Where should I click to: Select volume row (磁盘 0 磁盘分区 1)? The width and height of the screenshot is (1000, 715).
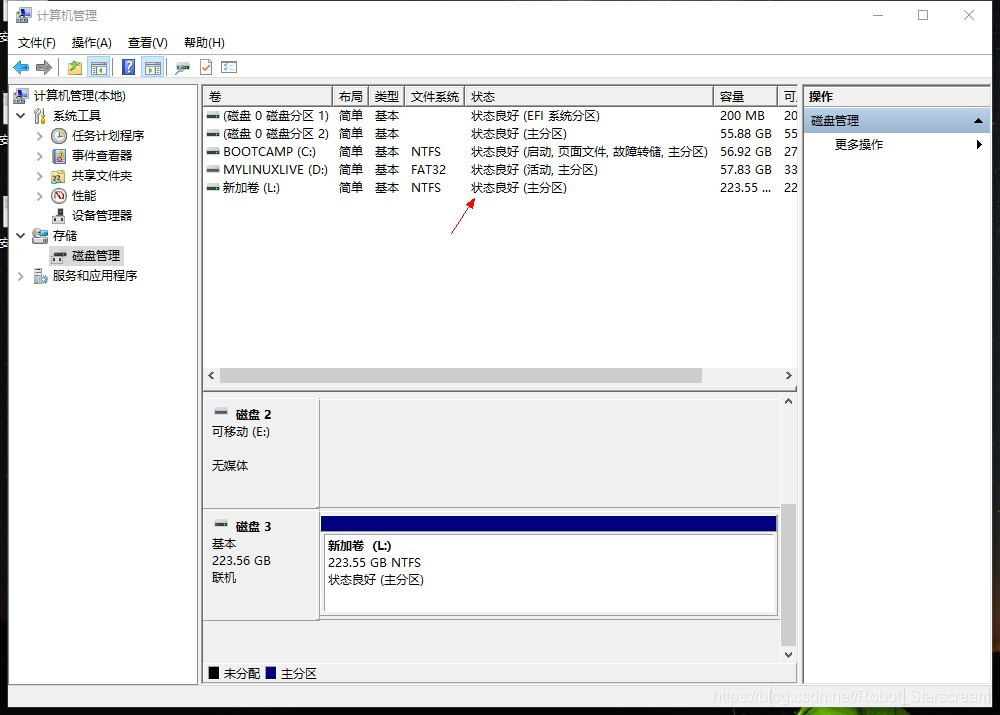(x=501, y=115)
